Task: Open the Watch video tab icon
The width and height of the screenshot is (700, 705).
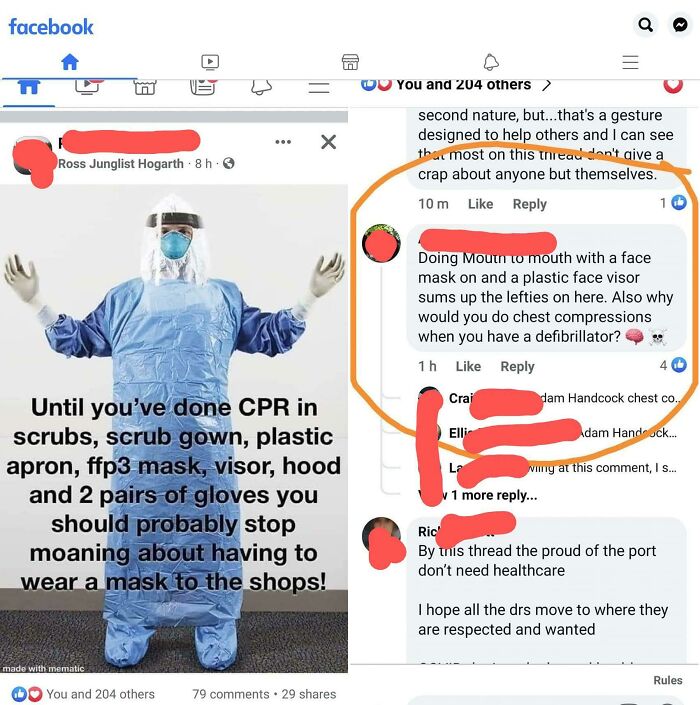Action: point(210,62)
